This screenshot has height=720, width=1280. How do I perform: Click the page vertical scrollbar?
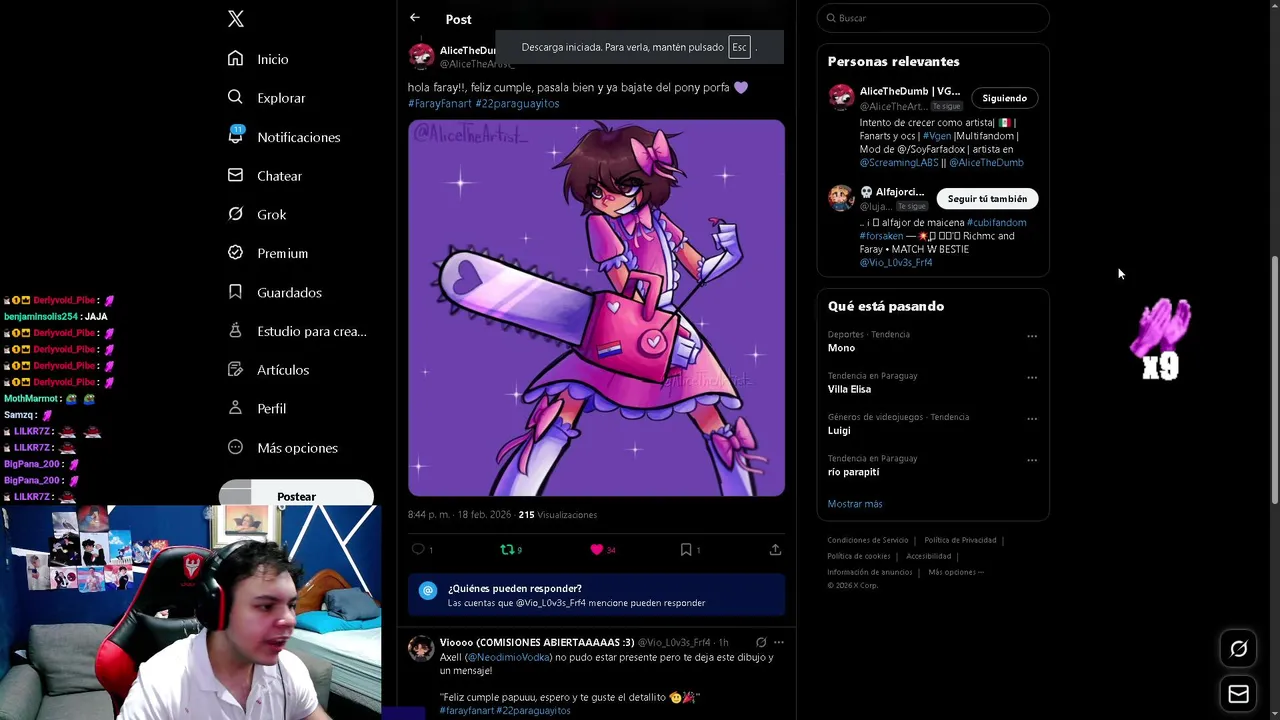1274,380
